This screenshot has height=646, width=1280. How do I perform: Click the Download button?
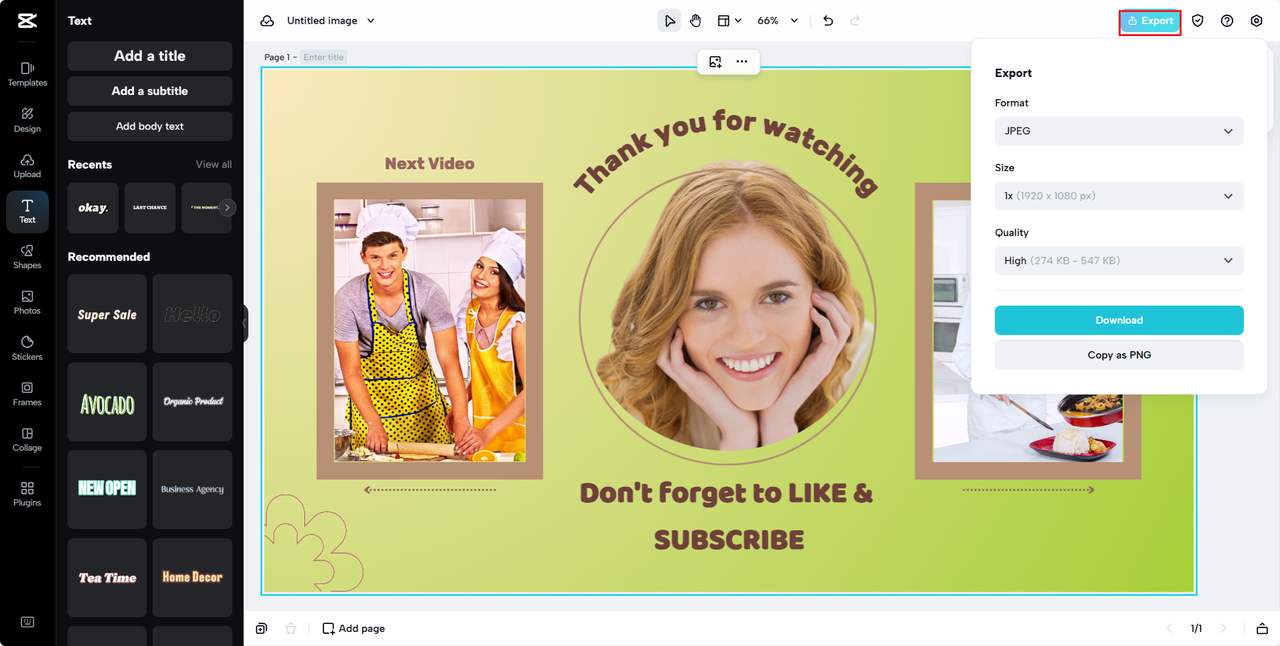click(1119, 320)
